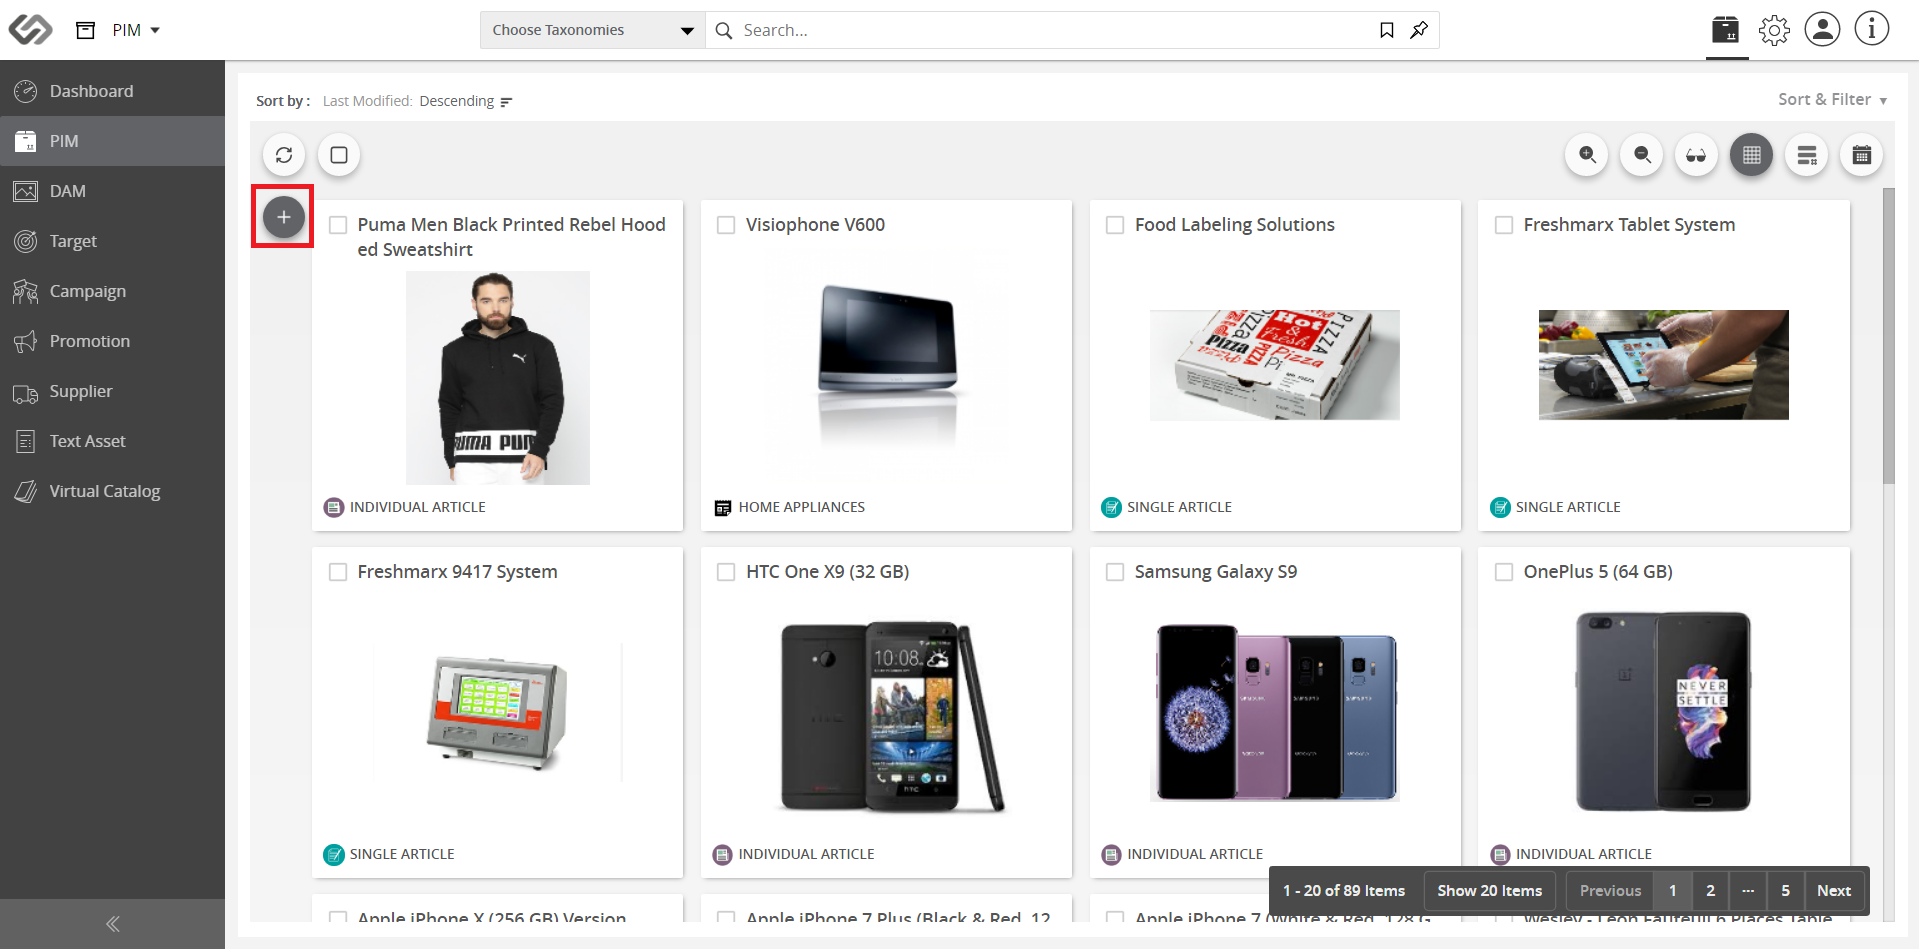Collapse the left sidebar

click(112, 924)
